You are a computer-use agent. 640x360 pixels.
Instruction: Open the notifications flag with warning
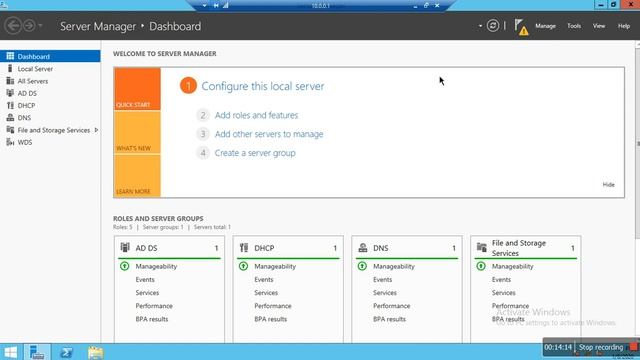pyautogui.click(x=521, y=27)
